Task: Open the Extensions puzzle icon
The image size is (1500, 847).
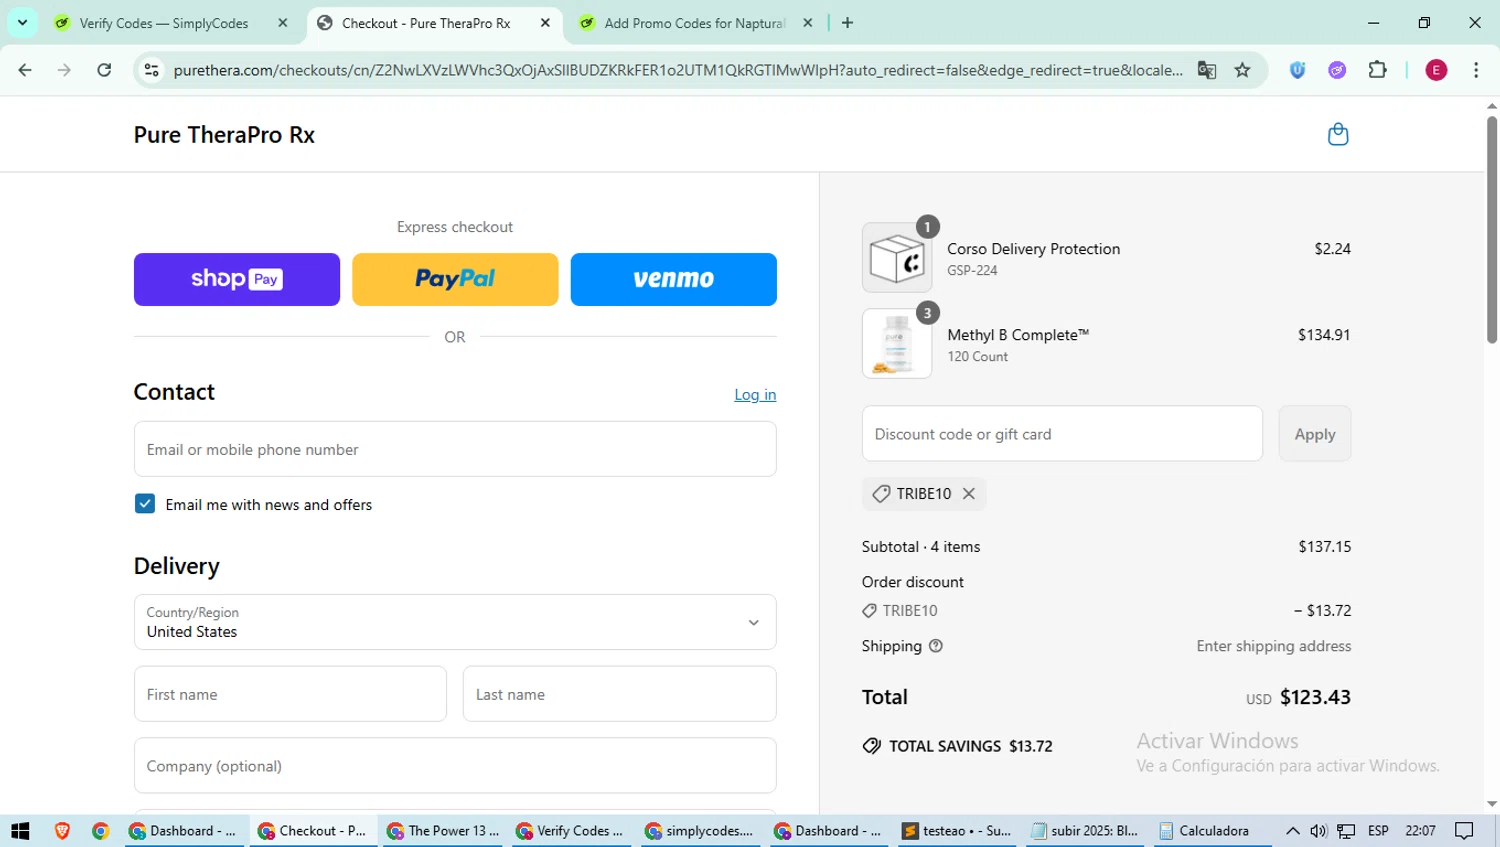Action: [1377, 70]
